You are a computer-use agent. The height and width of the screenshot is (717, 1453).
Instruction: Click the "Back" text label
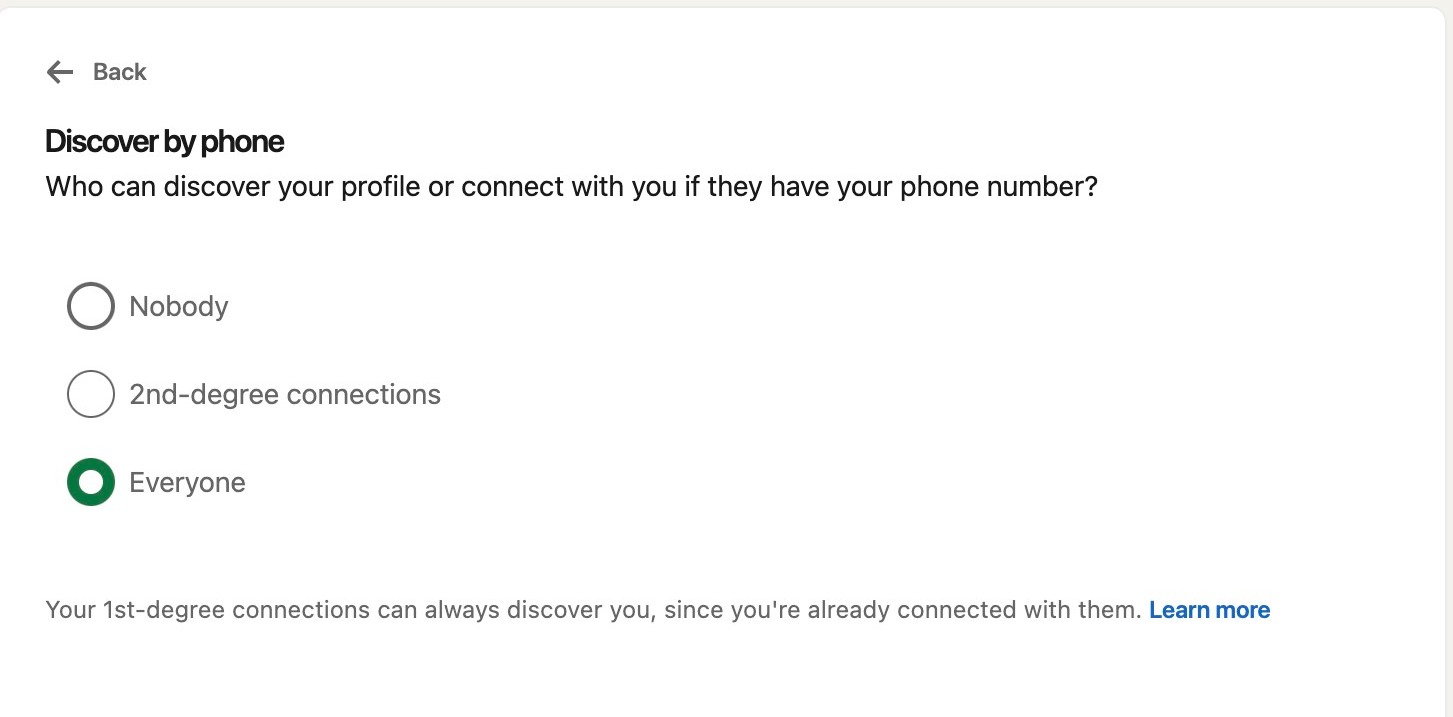tap(119, 72)
